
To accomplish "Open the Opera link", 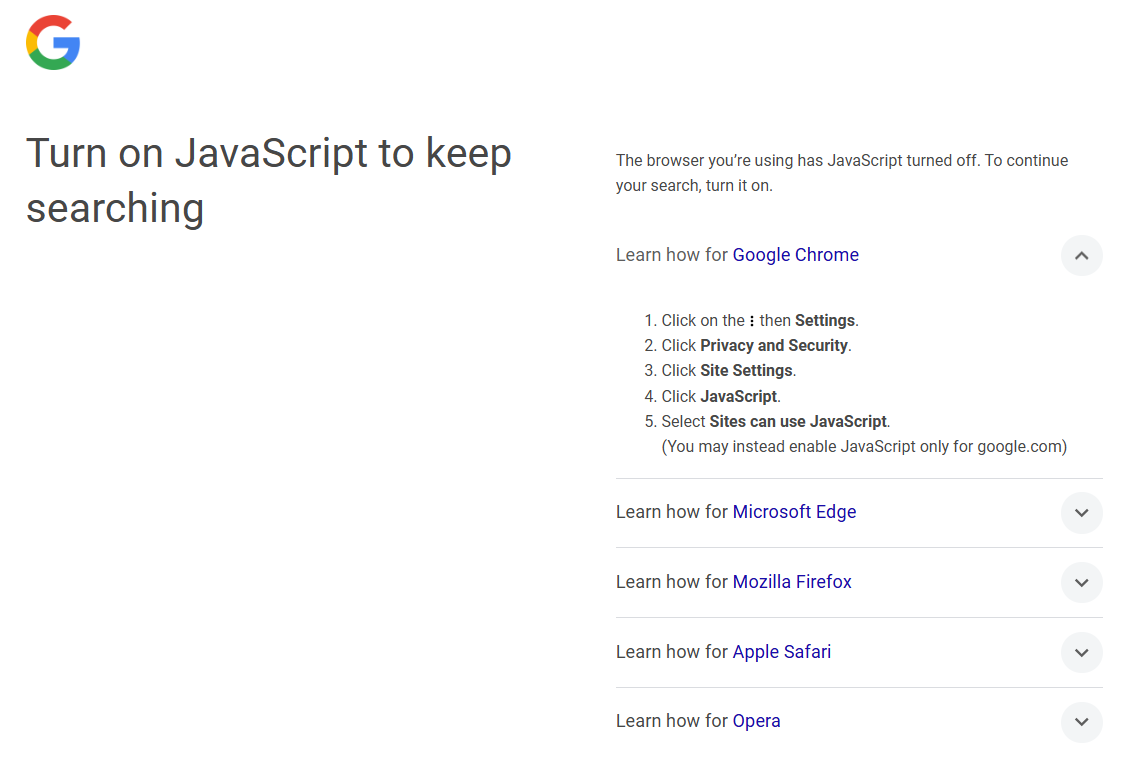I will click(x=756, y=721).
